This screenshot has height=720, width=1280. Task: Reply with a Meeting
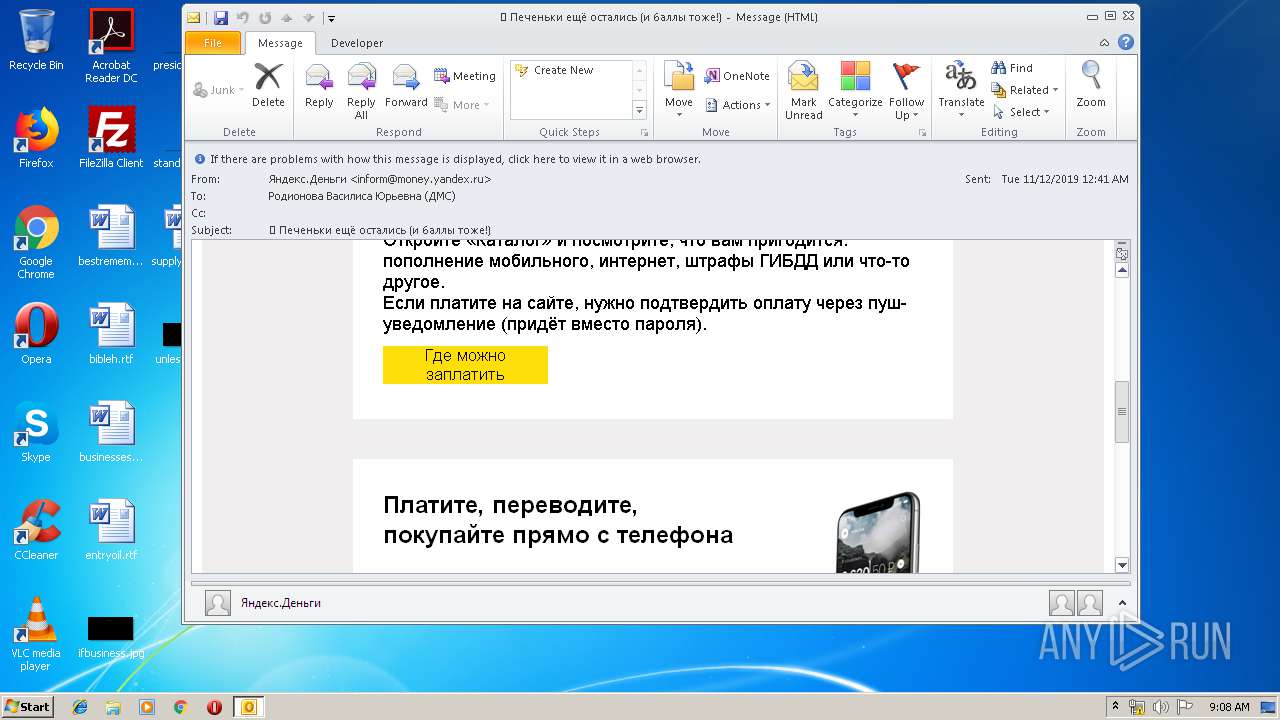tap(465, 76)
